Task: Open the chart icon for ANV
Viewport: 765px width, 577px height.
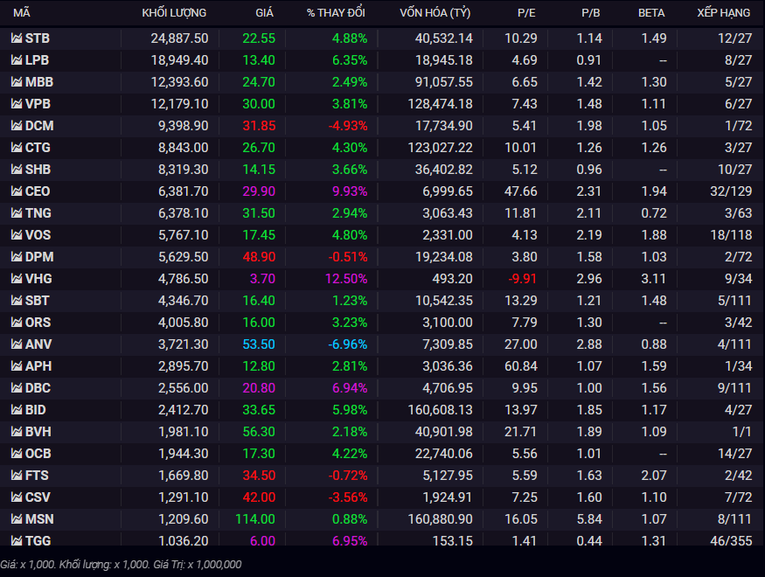Action: click(17, 344)
